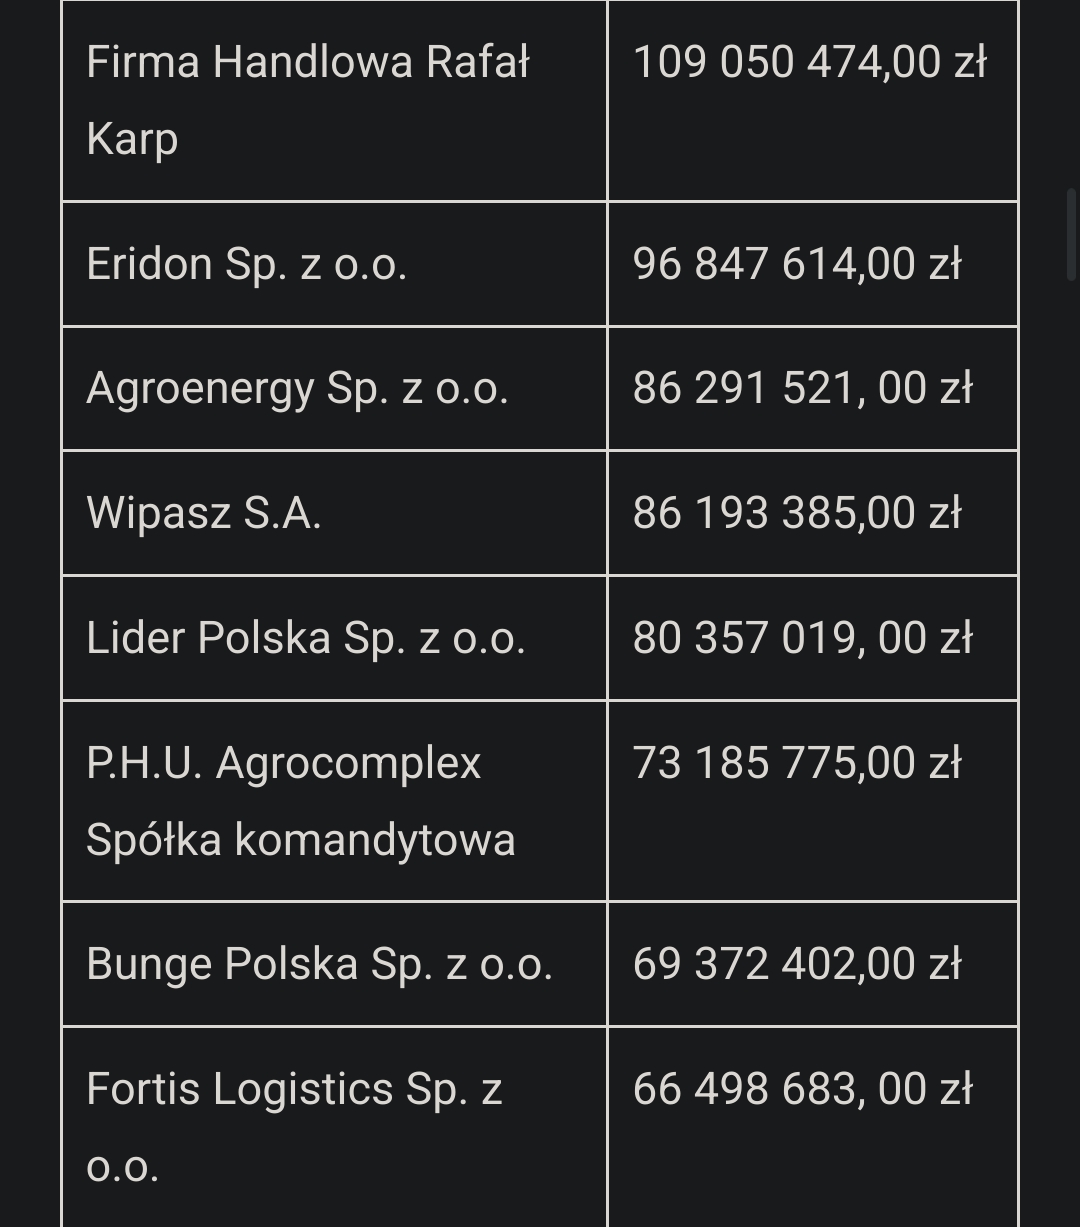This screenshot has height=1227, width=1080.
Task: Select the 109 050 474,00 zł amount cell
Action: point(810,62)
